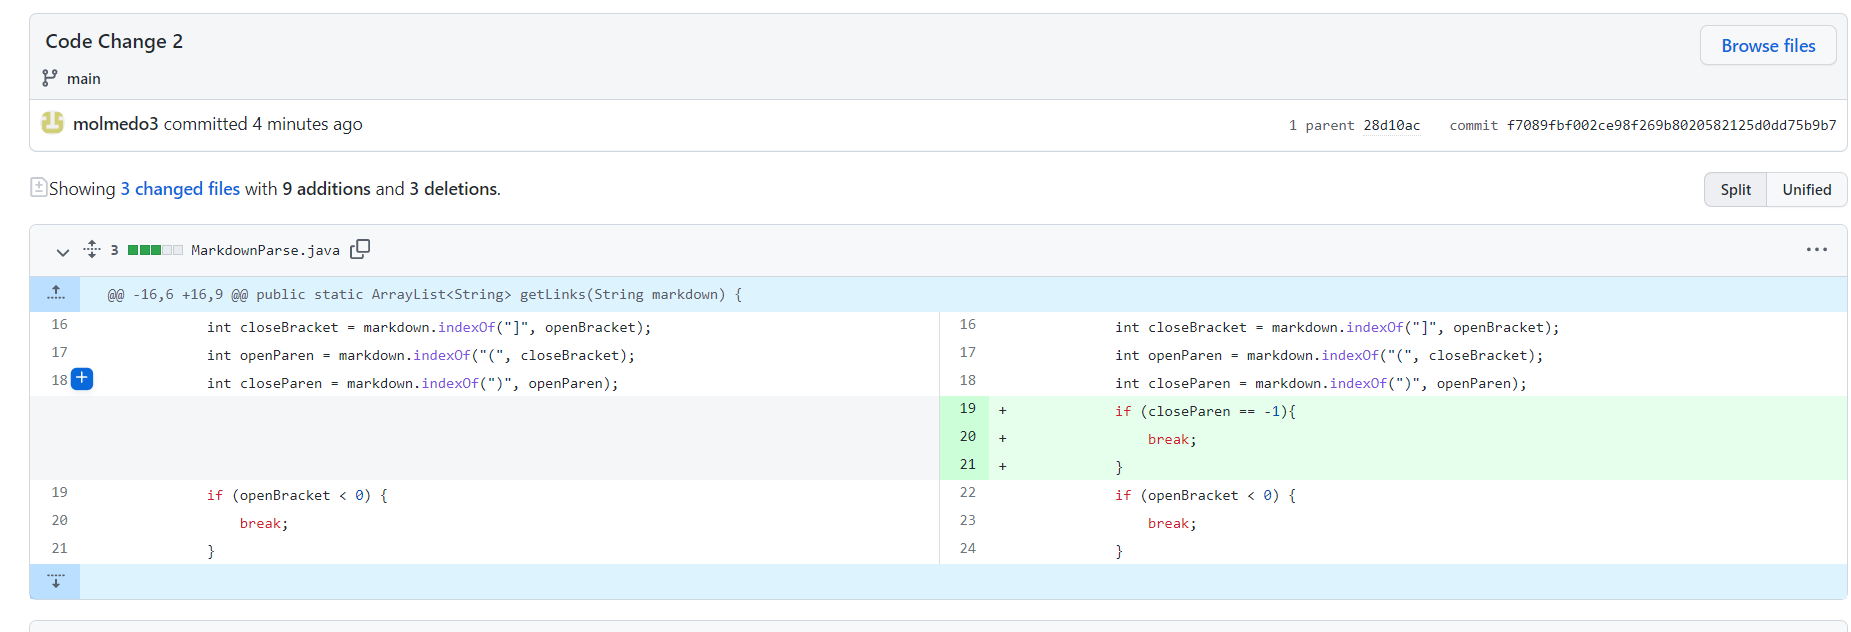
Task: Open the 3 changed files link
Action: click(x=180, y=189)
